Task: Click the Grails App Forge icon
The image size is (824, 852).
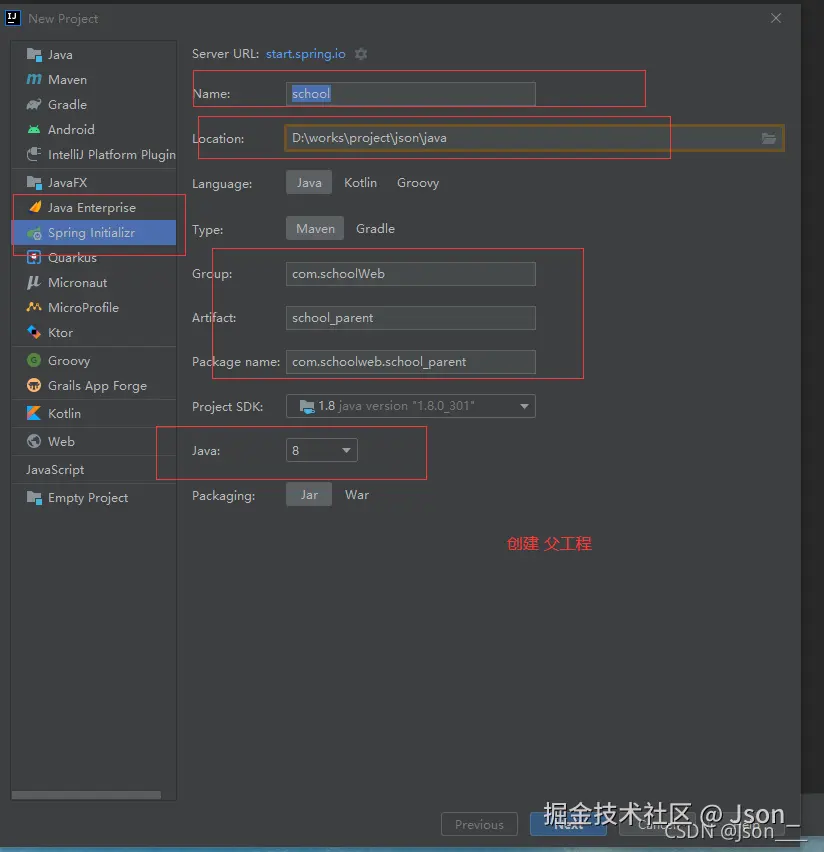Action: coord(34,385)
